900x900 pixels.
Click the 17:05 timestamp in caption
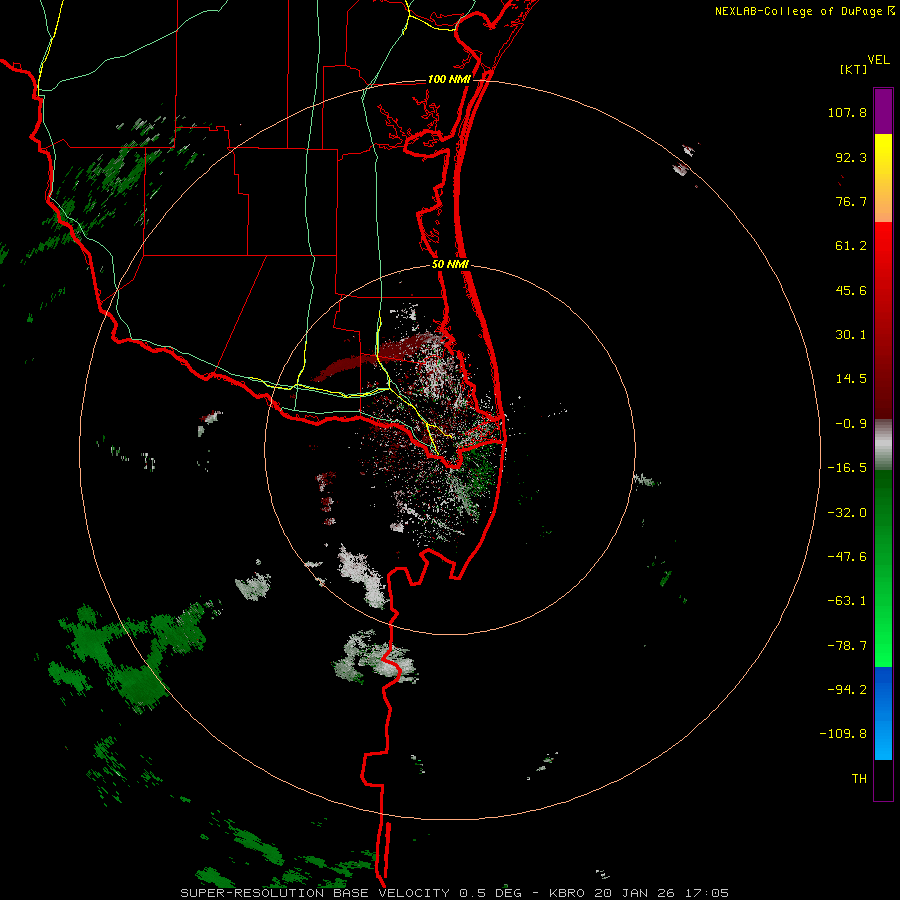[x=708, y=893]
